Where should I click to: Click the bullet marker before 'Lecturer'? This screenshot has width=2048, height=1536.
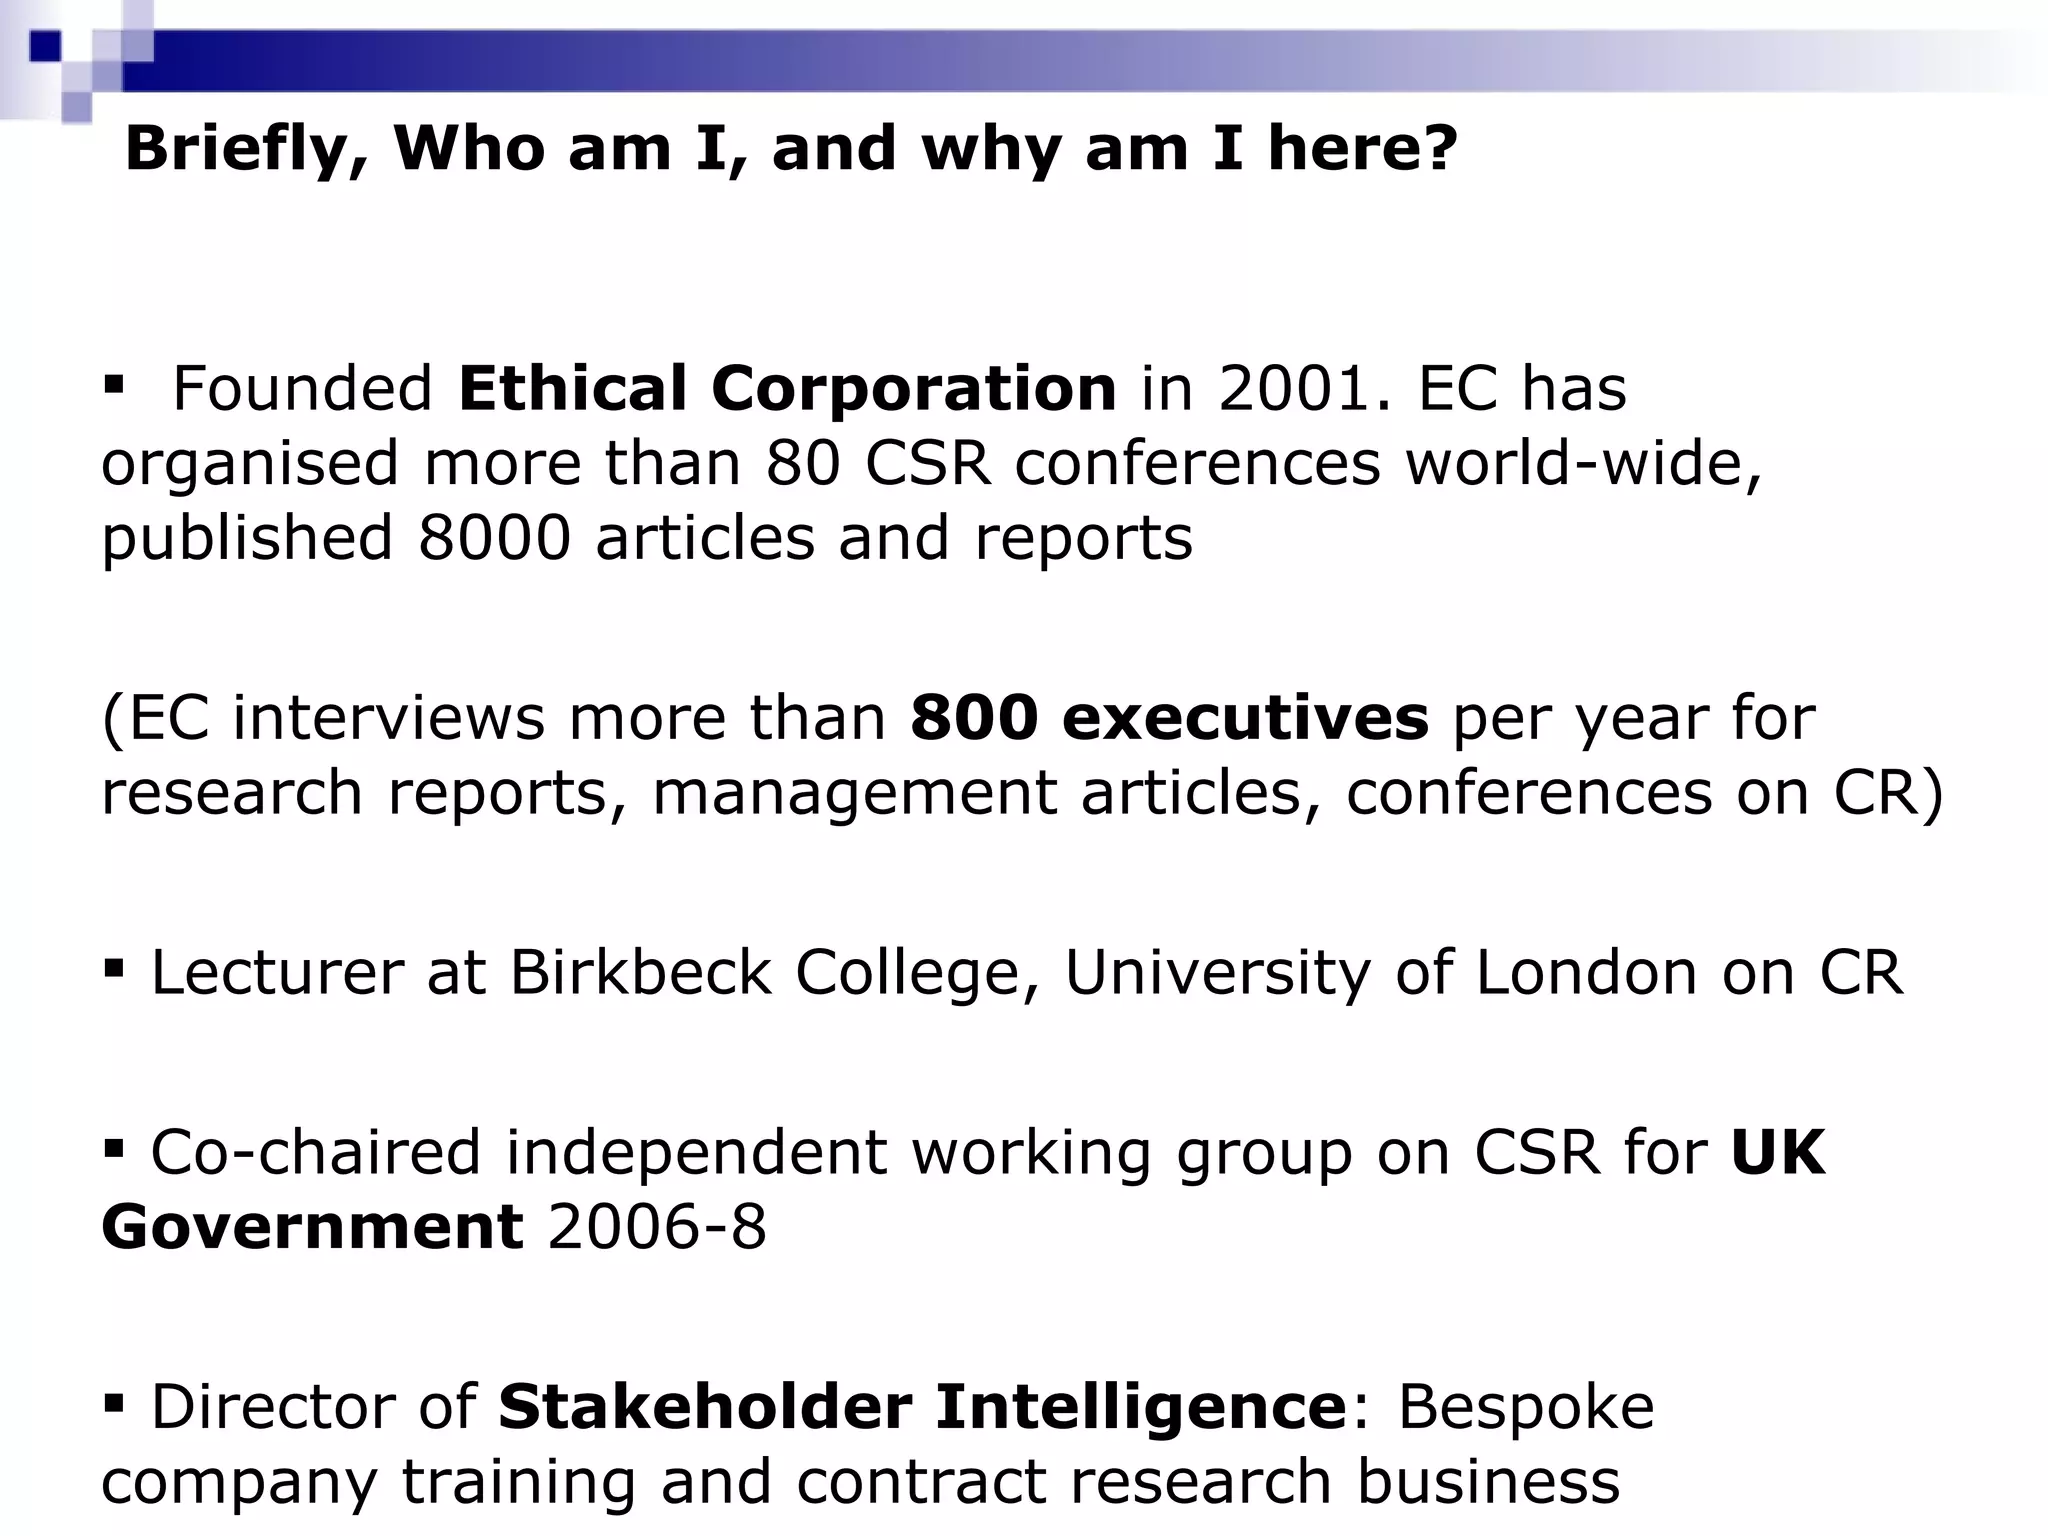112,968
